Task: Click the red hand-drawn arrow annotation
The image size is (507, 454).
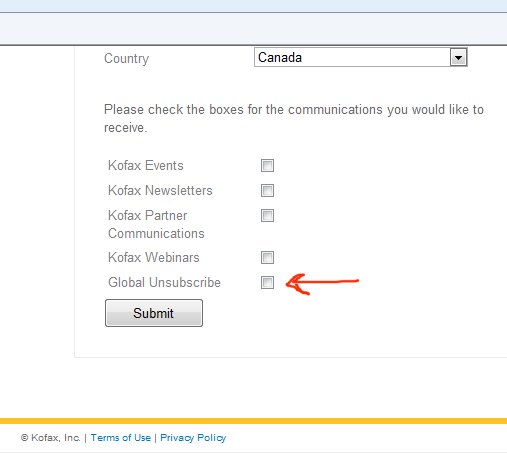Action: 322,284
